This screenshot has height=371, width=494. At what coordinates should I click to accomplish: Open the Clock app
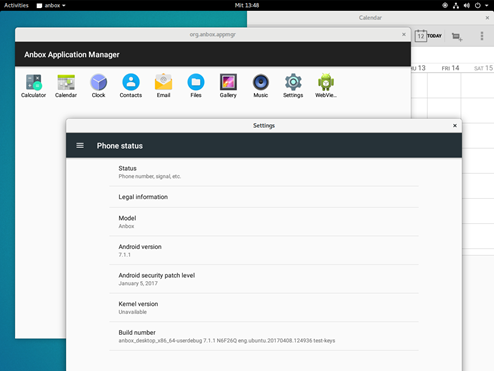click(x=98, y=86)
